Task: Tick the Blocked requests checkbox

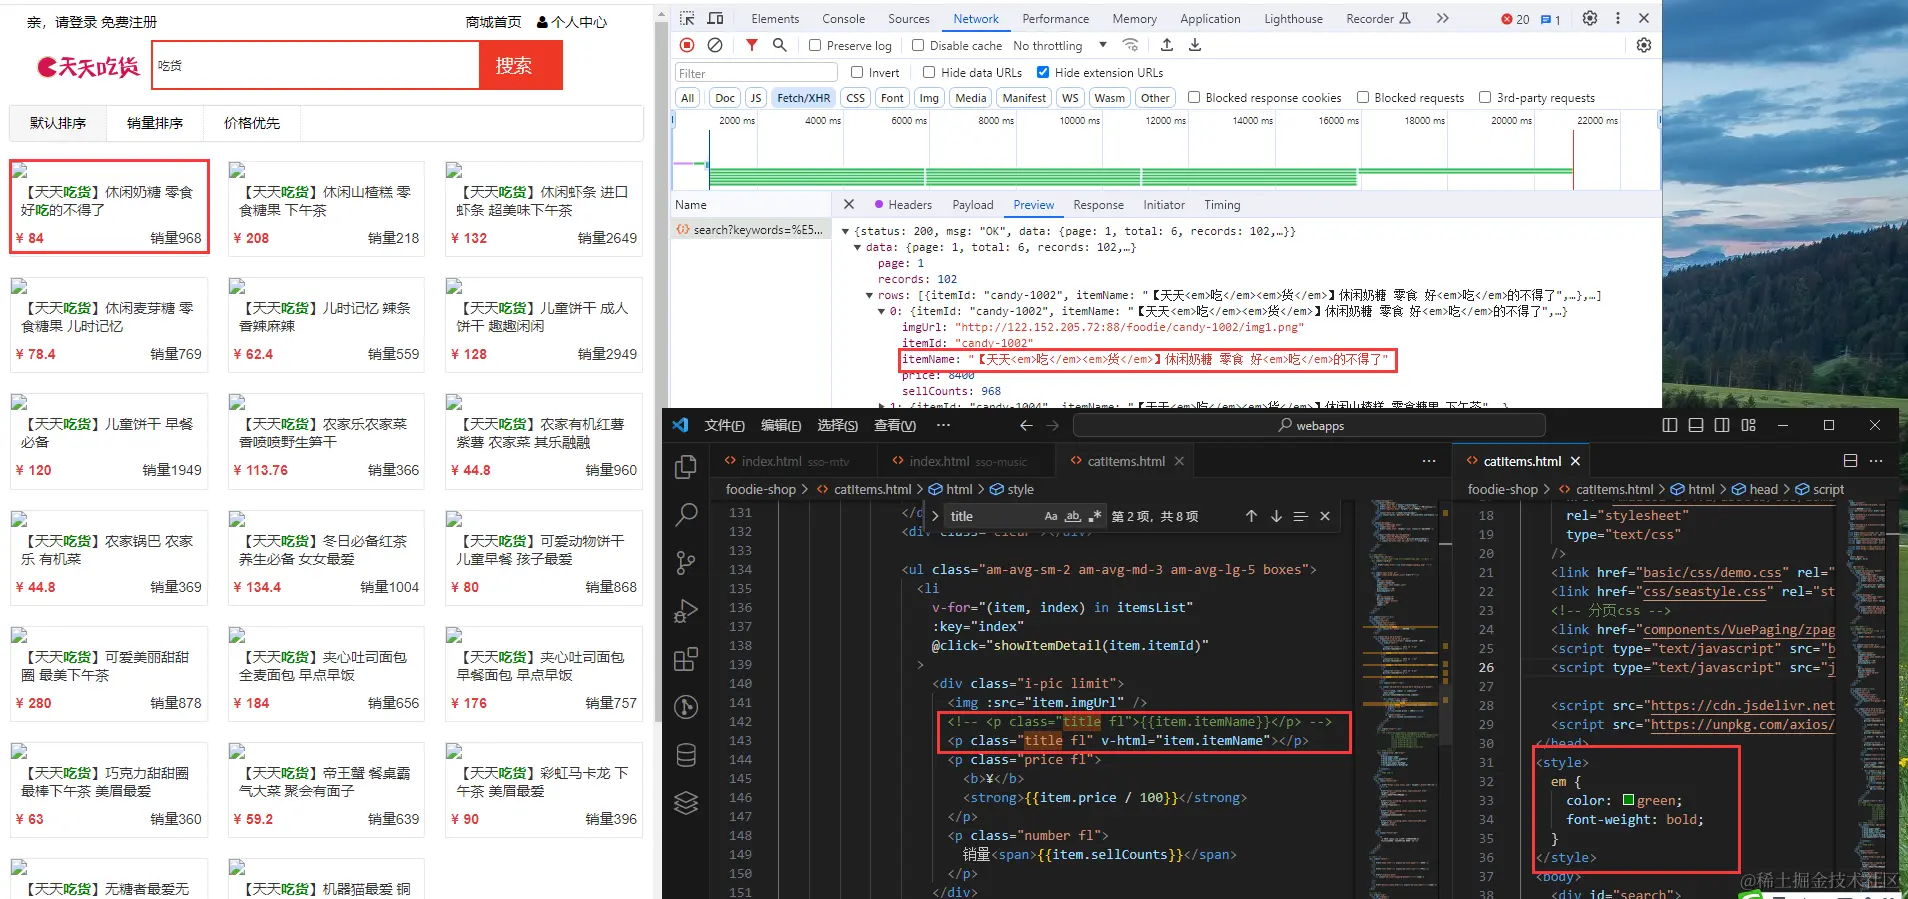Action: (1363, 97)
